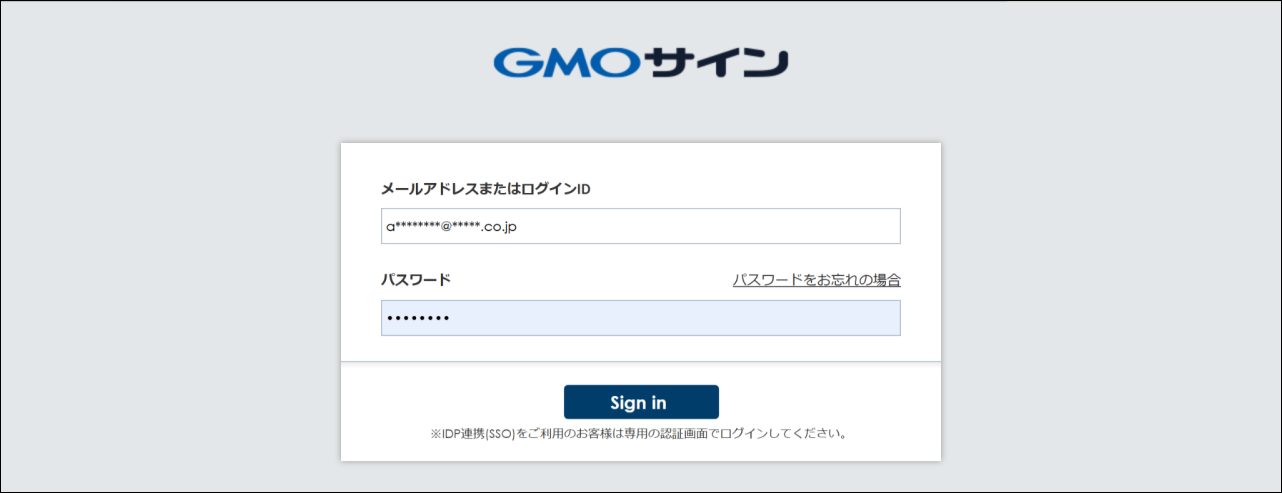
Task: Click the blue GMO lettering in logo
Action: tap(565, 62)
